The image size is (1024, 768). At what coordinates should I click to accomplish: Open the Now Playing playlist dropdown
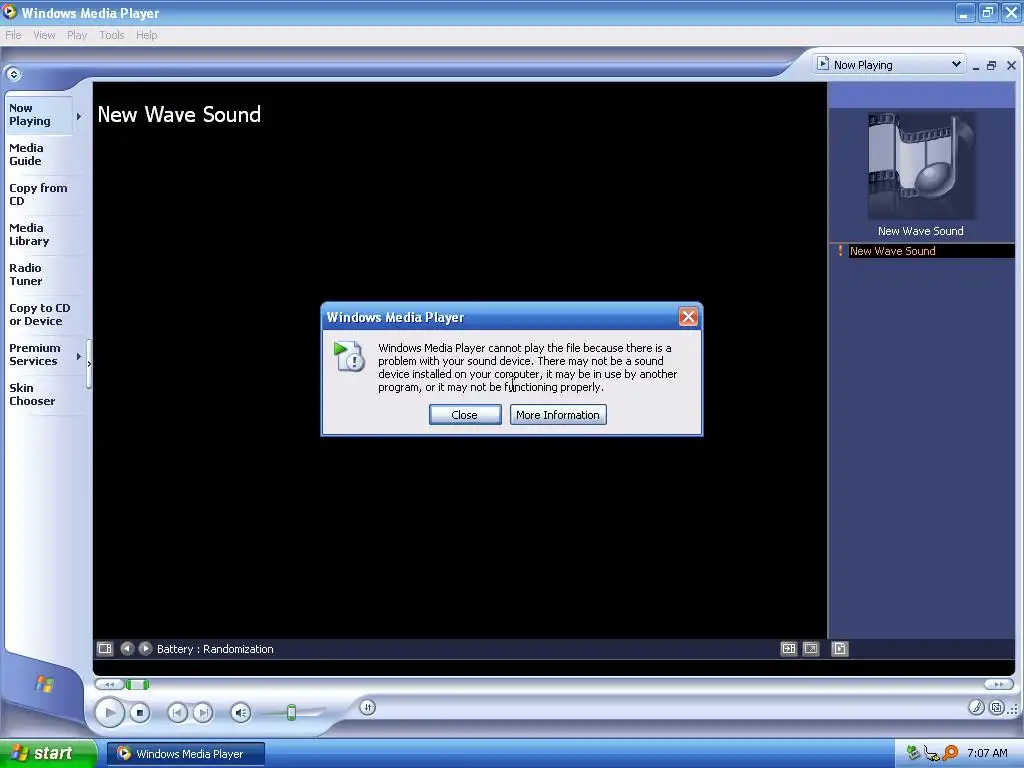889,65
